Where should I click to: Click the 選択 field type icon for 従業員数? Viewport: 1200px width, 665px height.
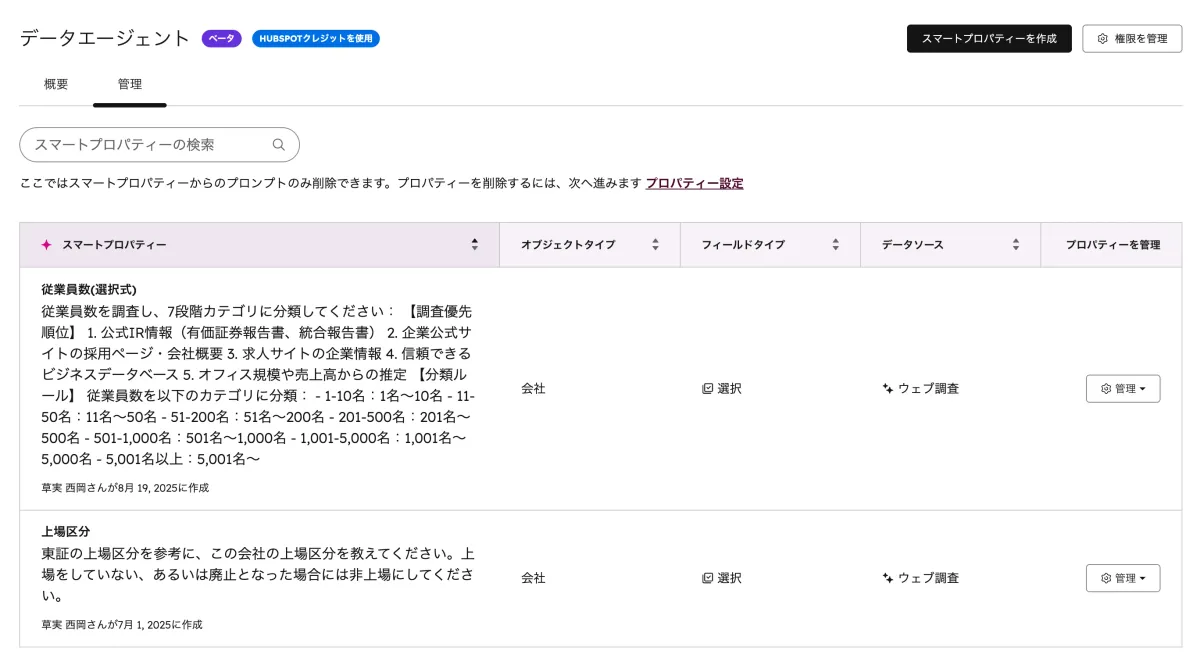[x=707, y=389]
